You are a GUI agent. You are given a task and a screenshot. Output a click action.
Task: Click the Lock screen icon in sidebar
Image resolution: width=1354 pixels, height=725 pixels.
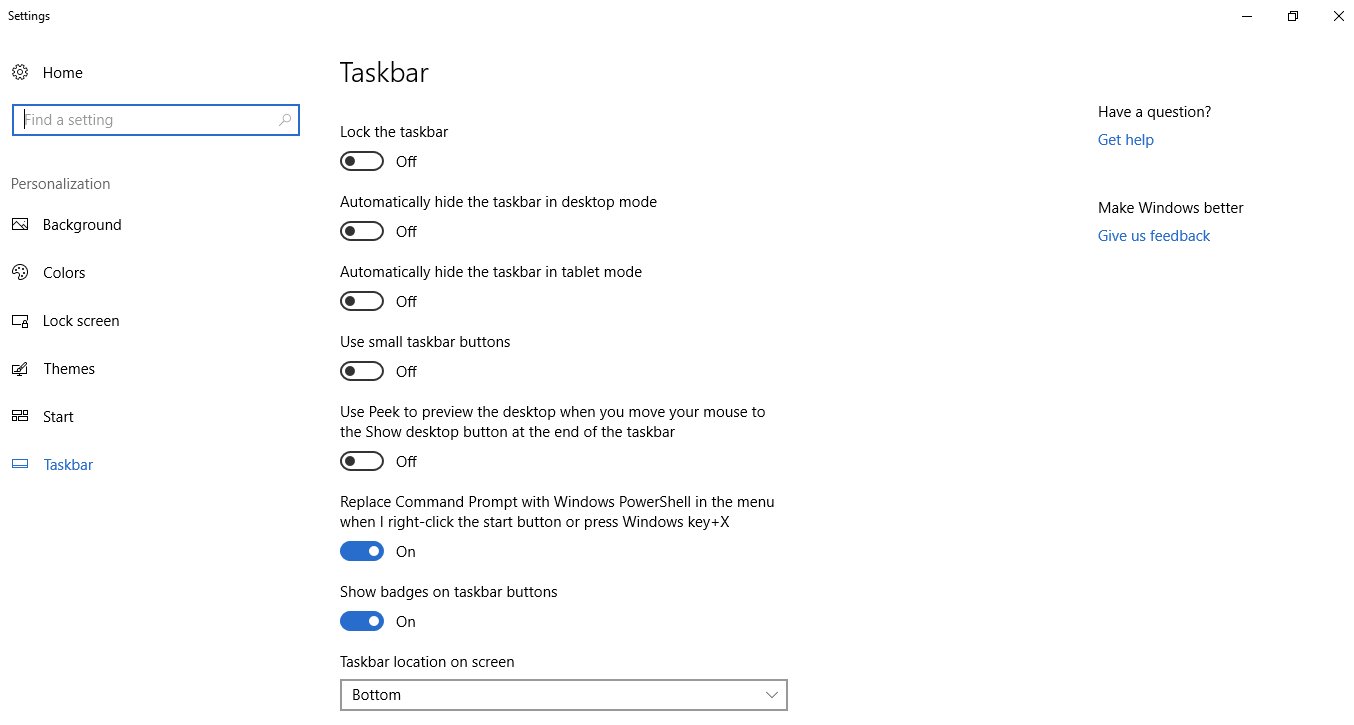coord(20,320)
